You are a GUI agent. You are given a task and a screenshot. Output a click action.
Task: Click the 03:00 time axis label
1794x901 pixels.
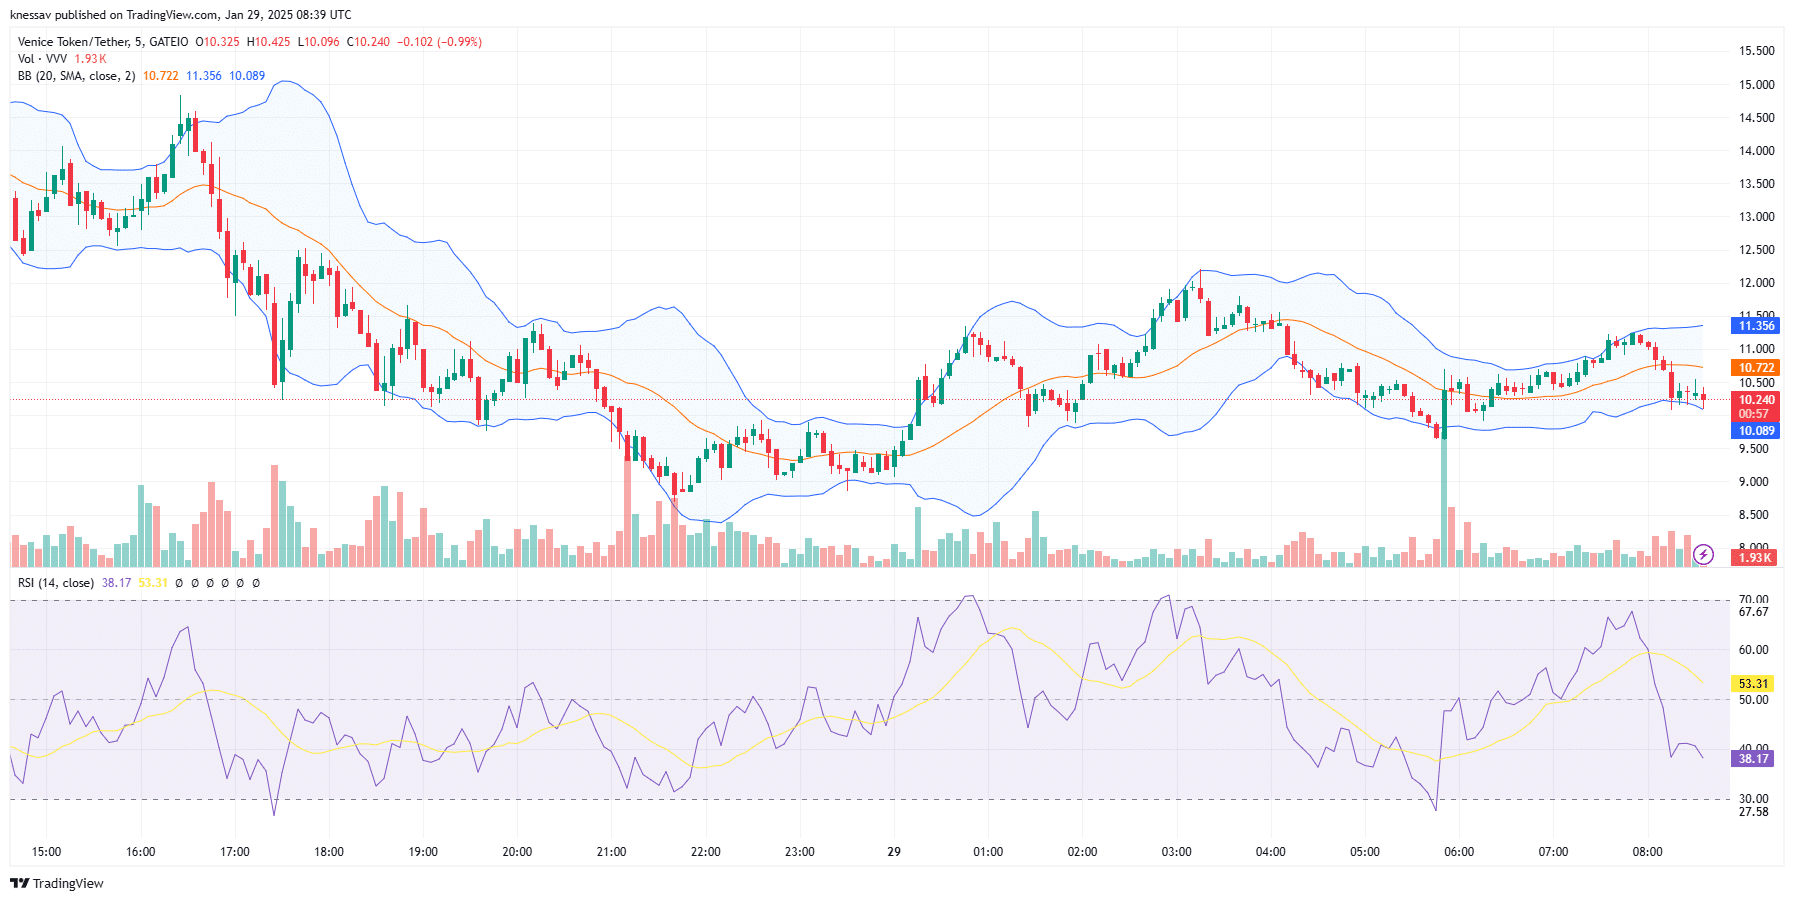(x=1176, y=852)
